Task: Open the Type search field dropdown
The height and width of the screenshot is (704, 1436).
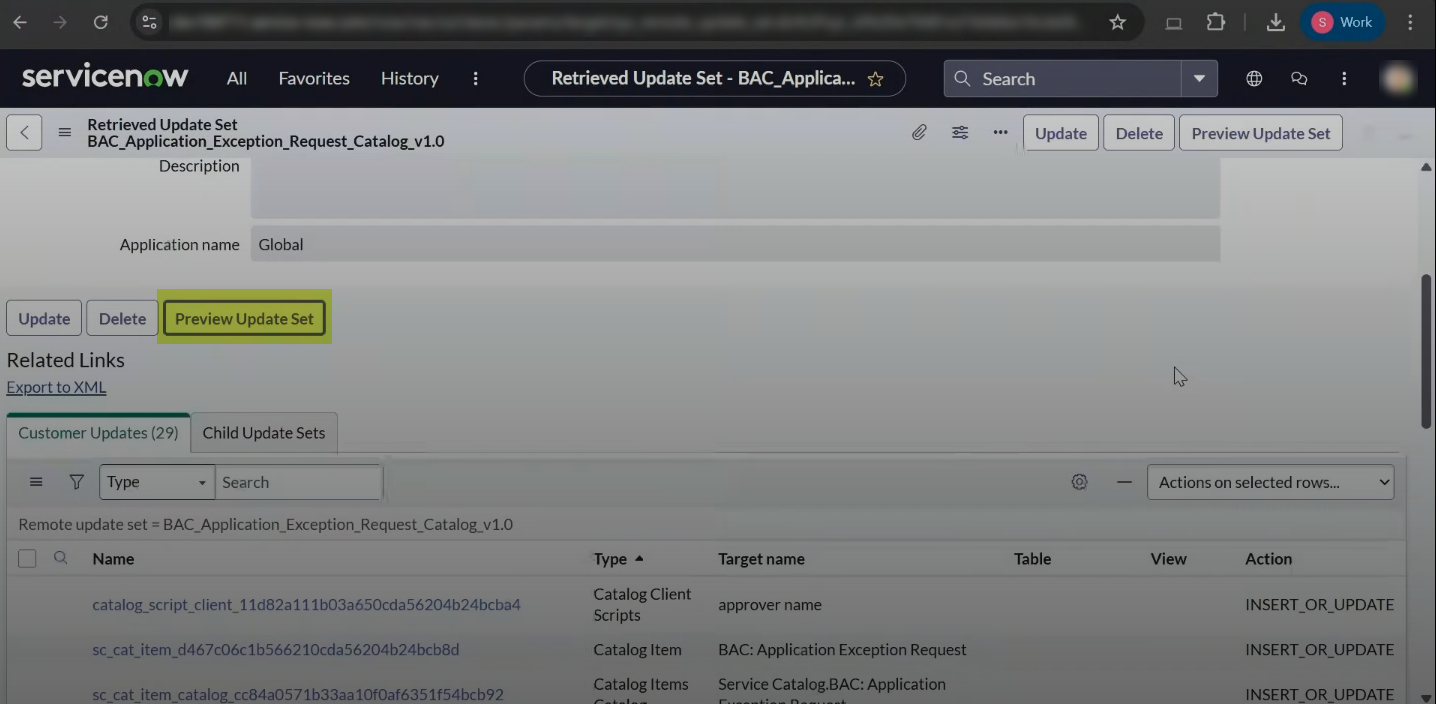Action: [157, 482]
